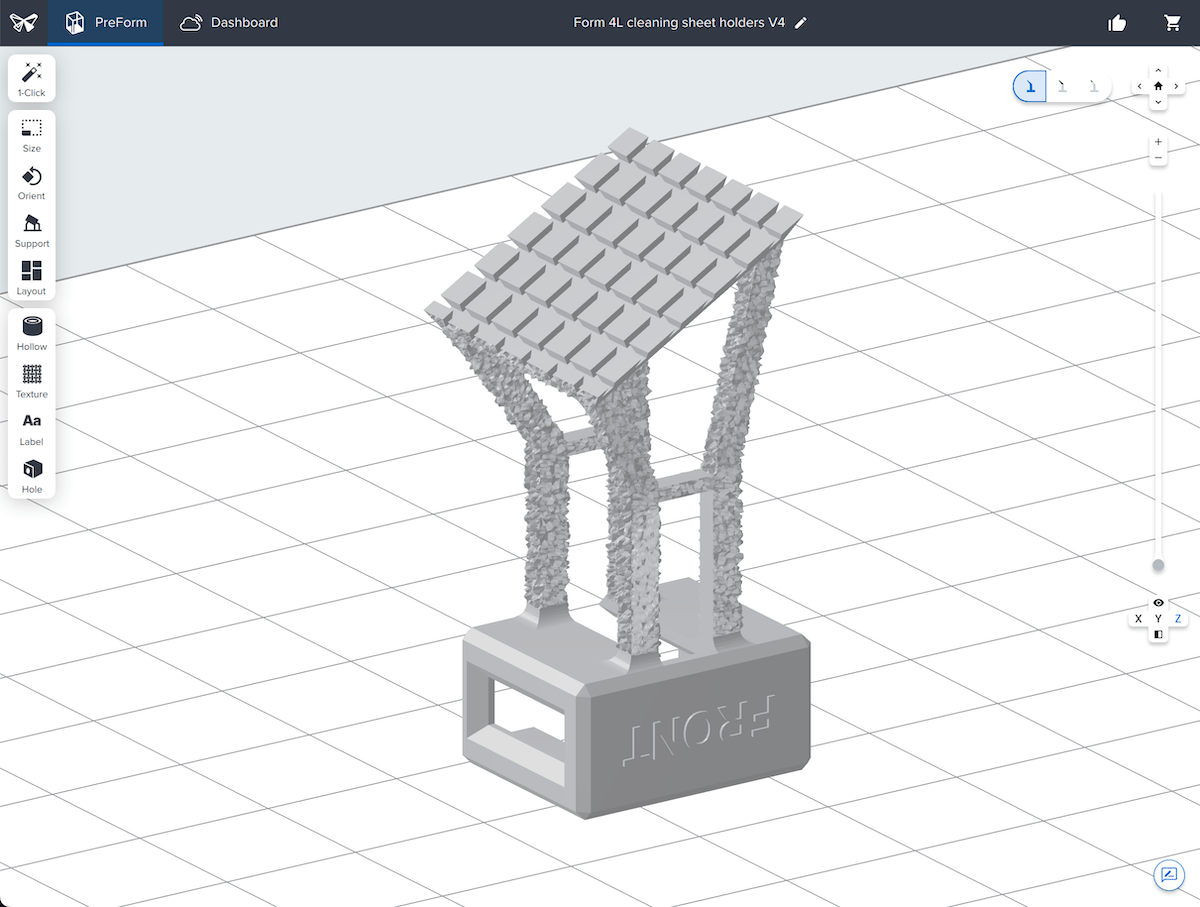Click the layer slicer slider handle

pos(1158,565)
